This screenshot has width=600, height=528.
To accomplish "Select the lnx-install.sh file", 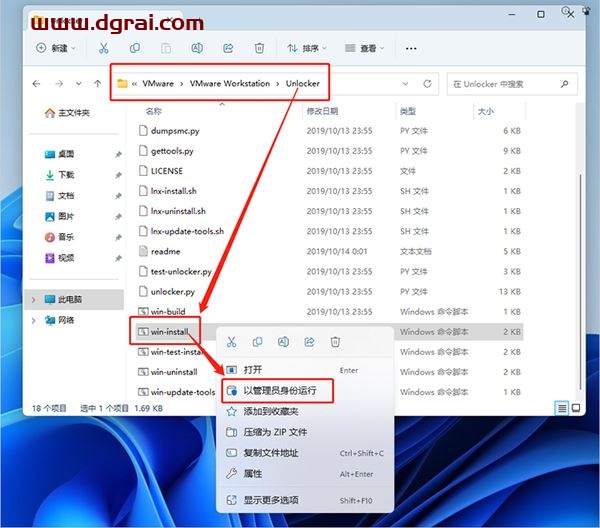I will click(168, 191).
